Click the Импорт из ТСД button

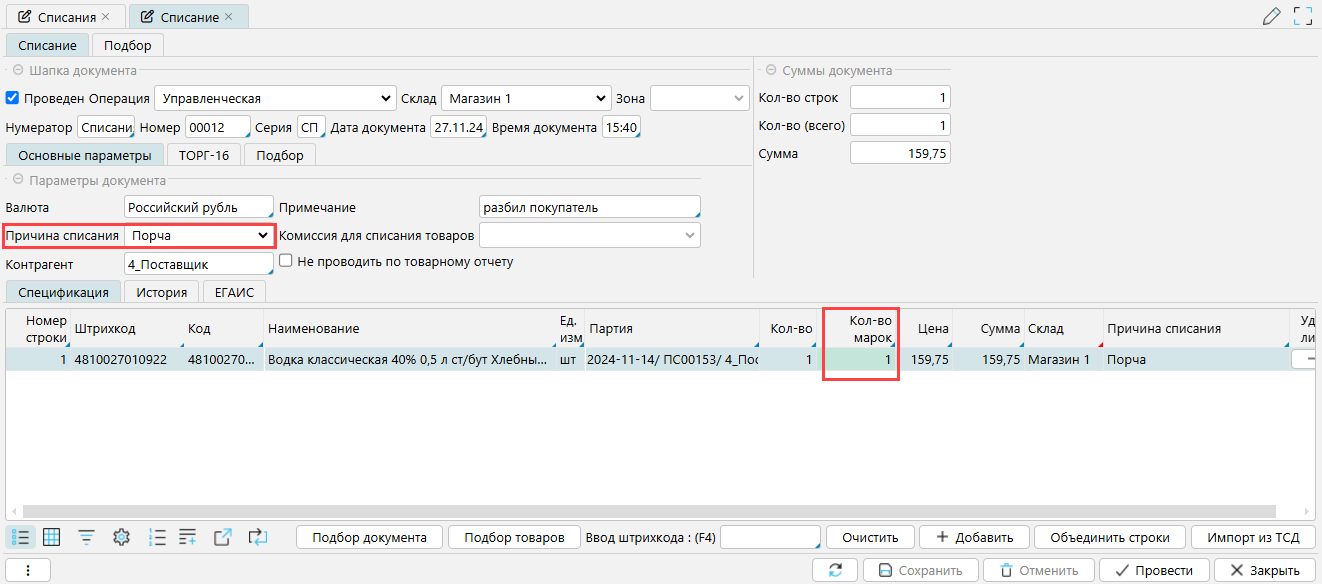pos(1253,537)
